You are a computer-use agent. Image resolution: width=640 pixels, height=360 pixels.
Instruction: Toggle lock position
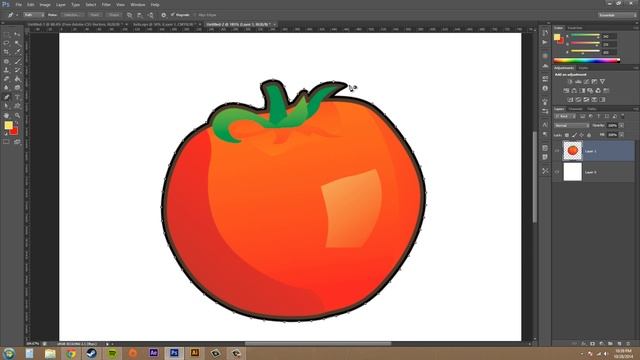(582, 135)
